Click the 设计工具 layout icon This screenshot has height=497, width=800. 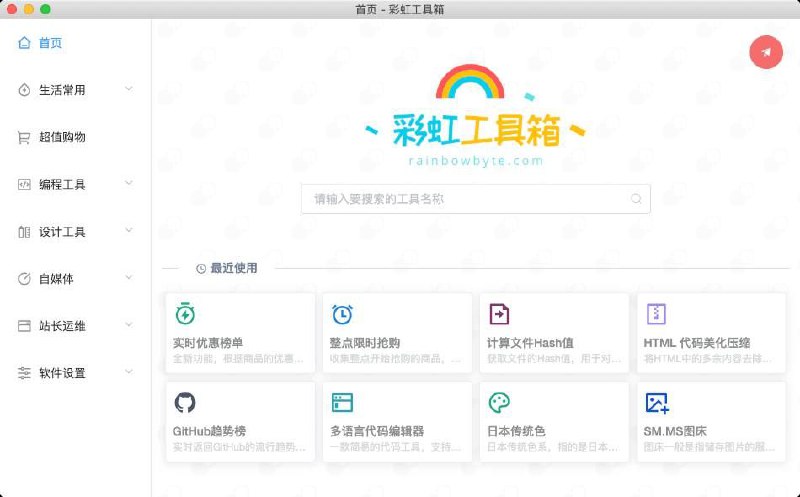(x=24, y=232)
